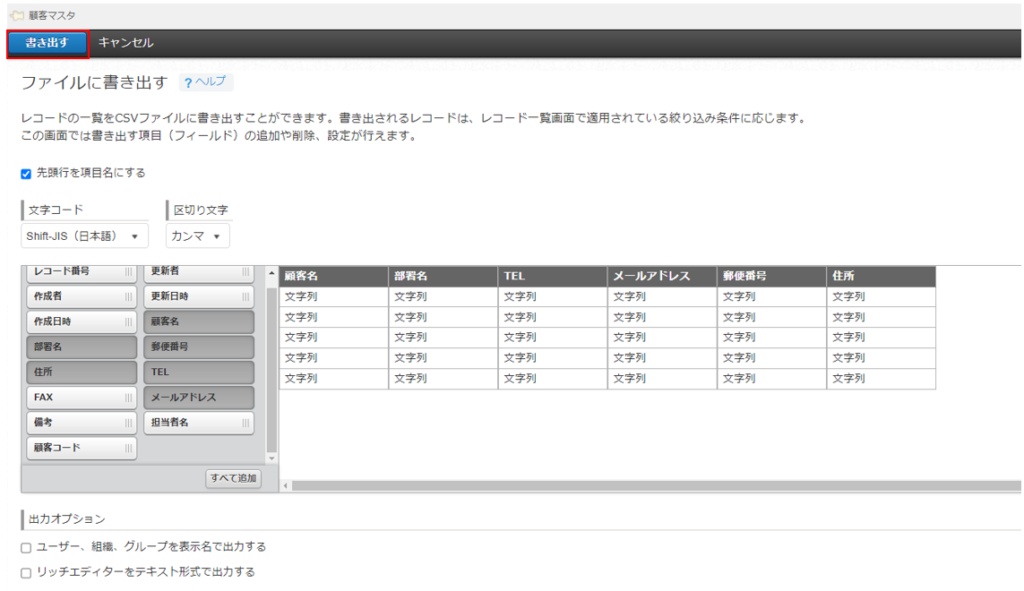The width and height of the screenshot is (1024, 591).
Task: Open the 文字コード Shift-JIS dropdown
Action: click(84, 236)
